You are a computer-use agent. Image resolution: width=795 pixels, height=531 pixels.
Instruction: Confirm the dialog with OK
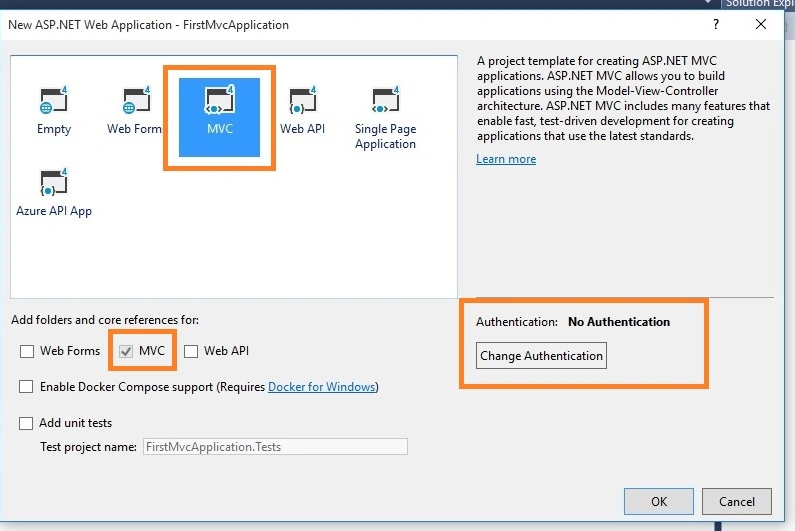click(x=659, y=501)
